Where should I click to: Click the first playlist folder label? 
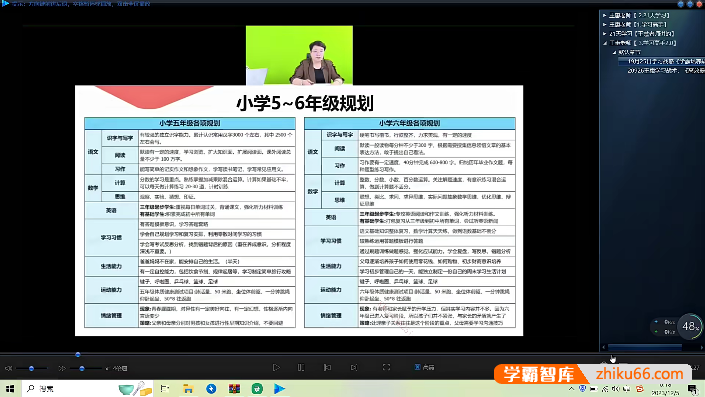(639, 15)
